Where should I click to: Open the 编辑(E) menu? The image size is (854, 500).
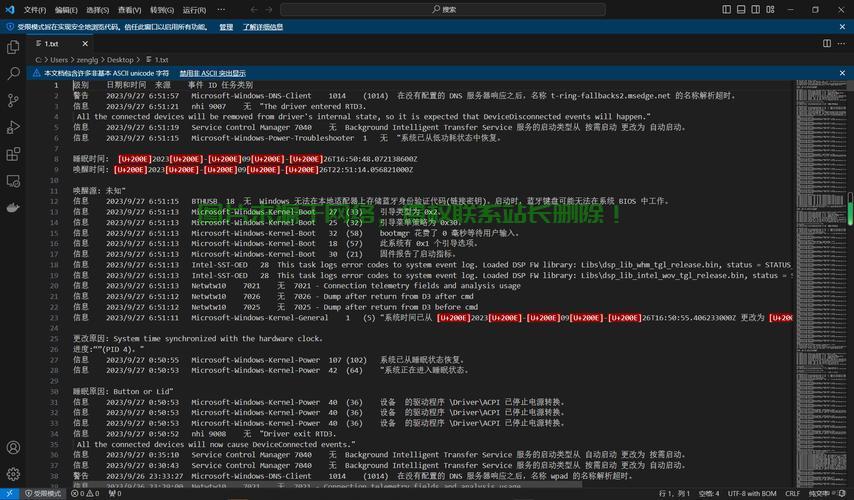pyautogui.click(x=66, y=10)
